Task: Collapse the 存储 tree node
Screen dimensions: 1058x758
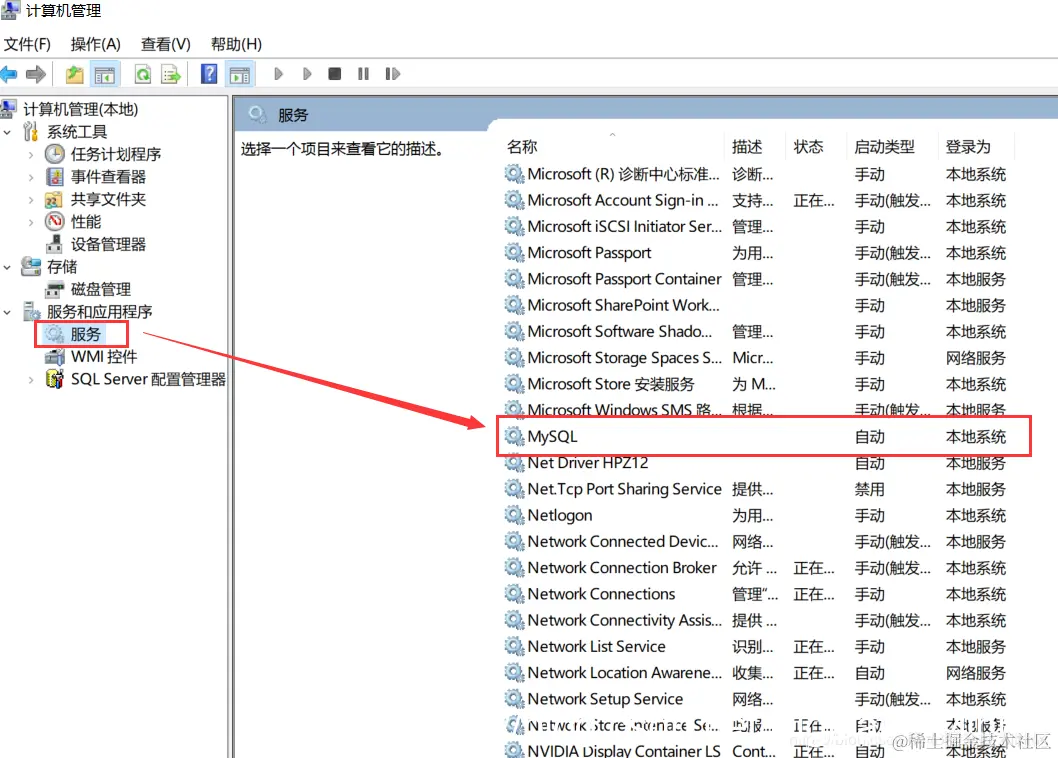Action: 7,267
